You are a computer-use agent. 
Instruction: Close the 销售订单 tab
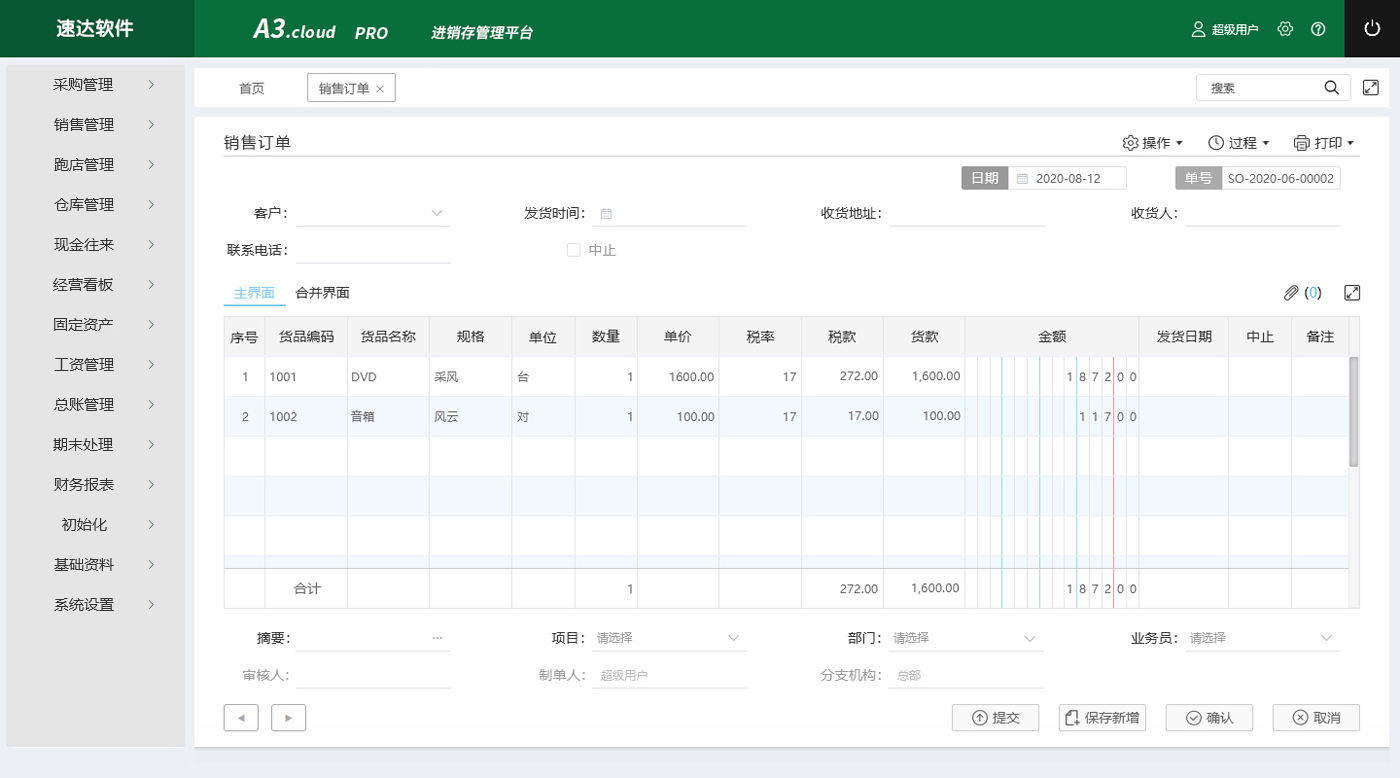tap(380, 89)
